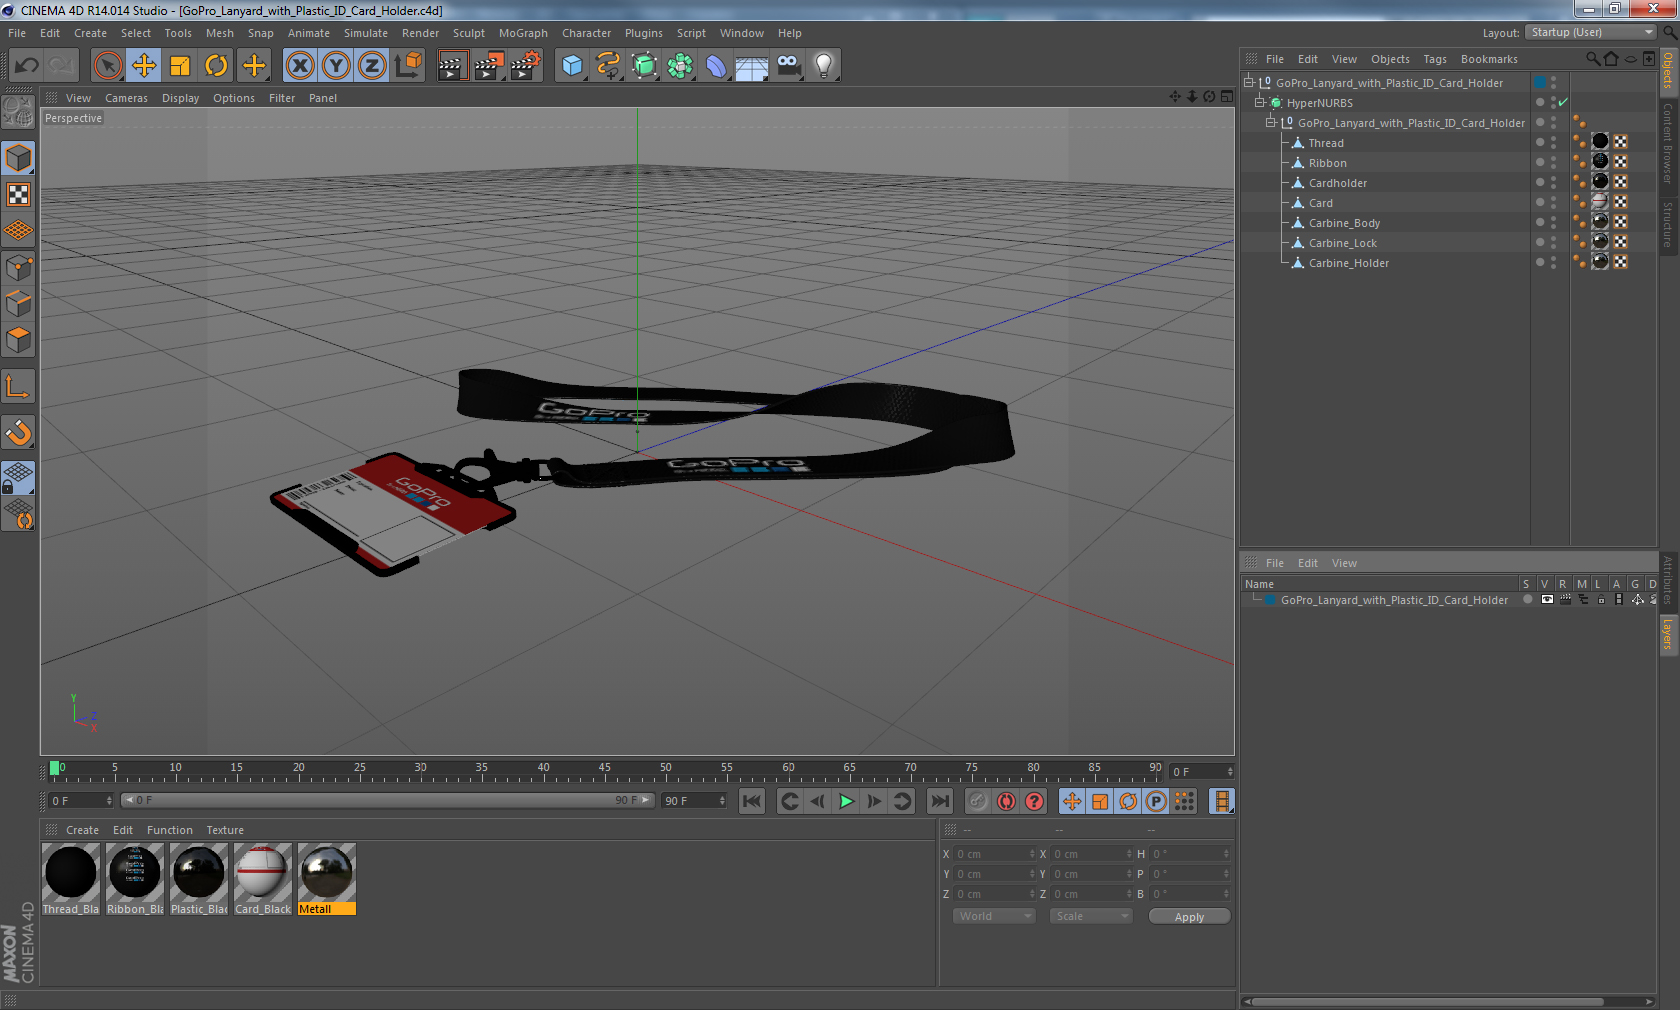Toggle the snap magnet icon
The image size is (1680, 1010).
pos(19,433)
